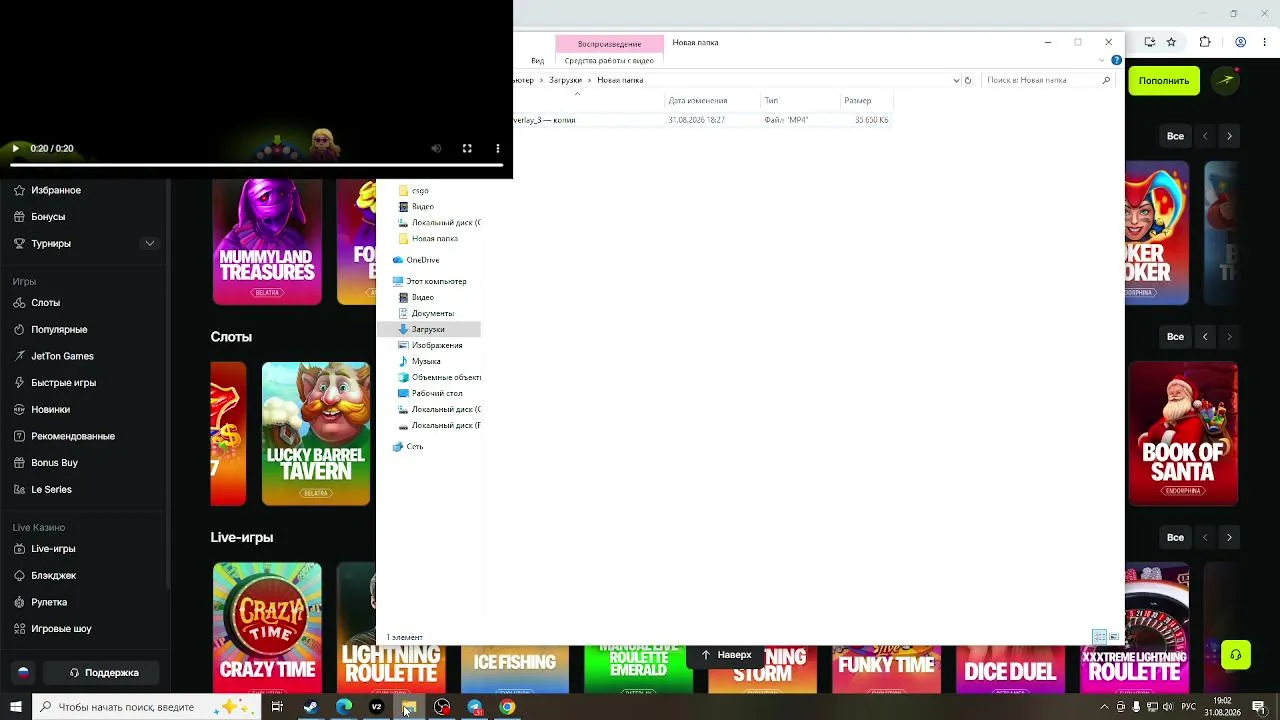The width and height of the screenshot is (1280, 720).
Task: Click the video progress bar
Action: pos(256,166)
